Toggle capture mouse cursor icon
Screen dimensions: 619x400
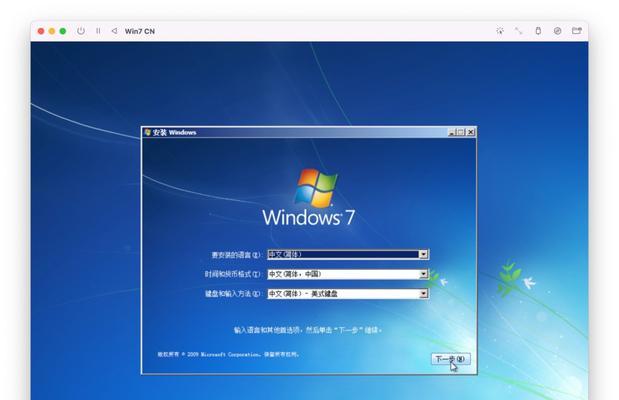(x=500, y=31)
